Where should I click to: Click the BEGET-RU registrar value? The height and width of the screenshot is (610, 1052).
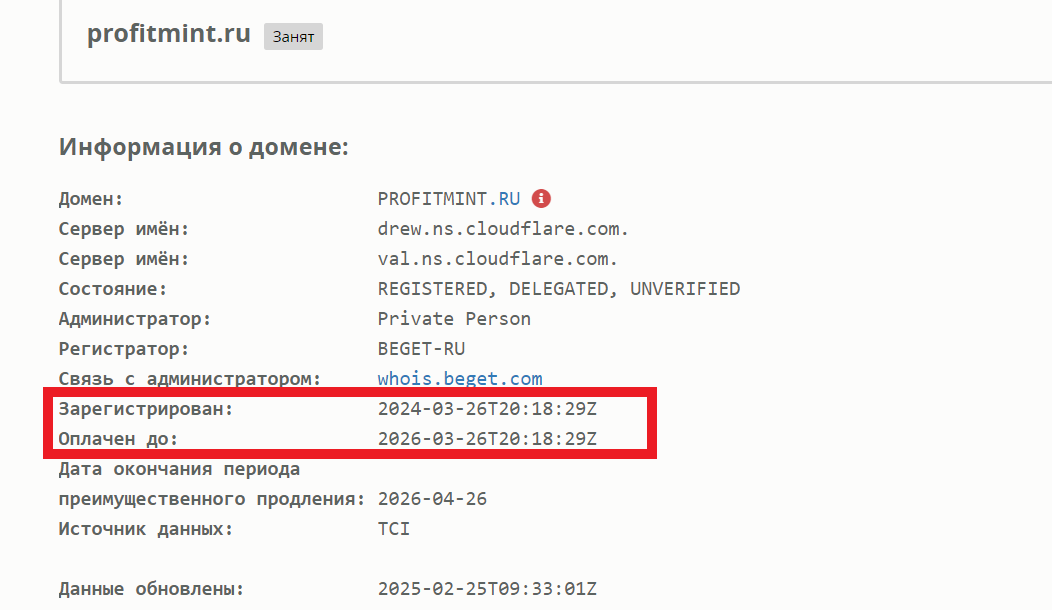(421, 349)
